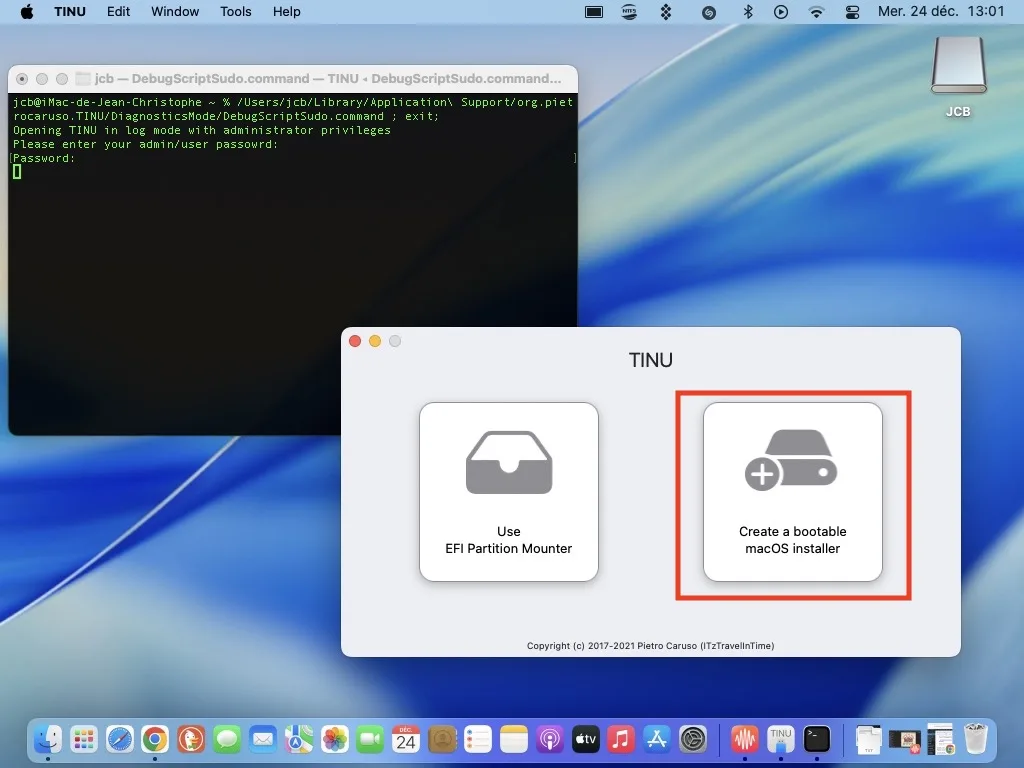Open Bluetooth status in menu bar
The width and height of the screenshot is (1024, 768).
point(748,12)
